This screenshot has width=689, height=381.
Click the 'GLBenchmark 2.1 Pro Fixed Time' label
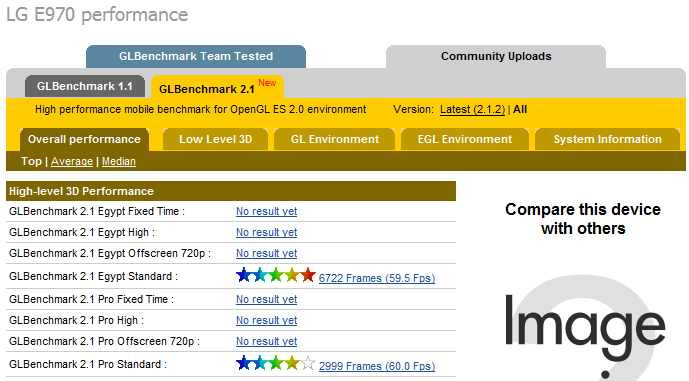pyautogui.click(x=91, y=299)
